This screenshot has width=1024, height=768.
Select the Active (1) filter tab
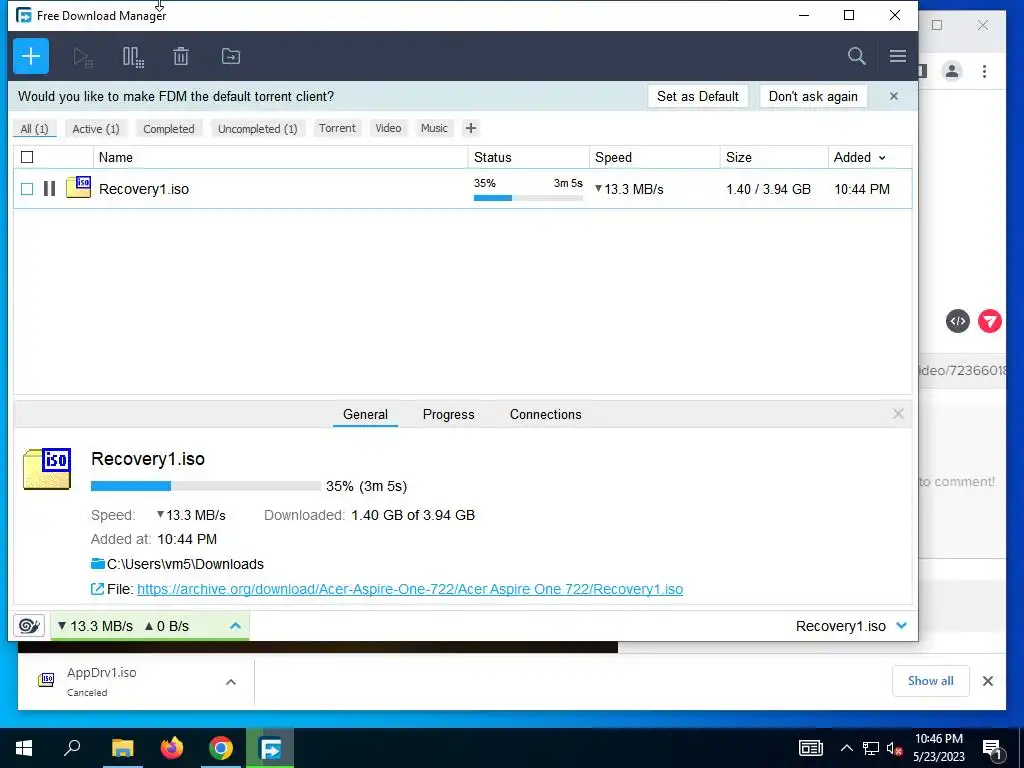point(96,129)
